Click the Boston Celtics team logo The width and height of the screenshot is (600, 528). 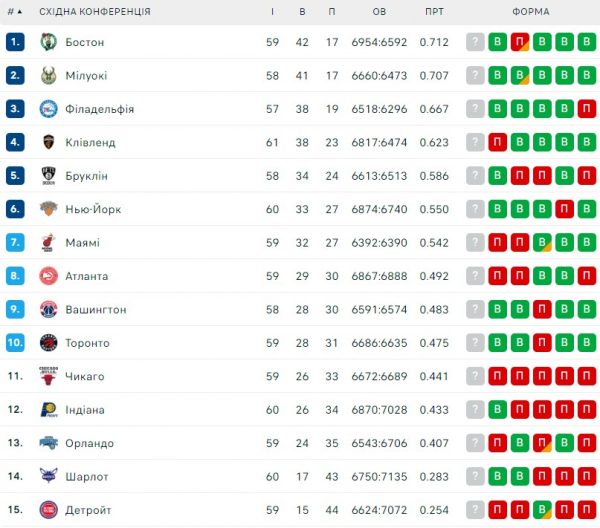tap(49, 42)
